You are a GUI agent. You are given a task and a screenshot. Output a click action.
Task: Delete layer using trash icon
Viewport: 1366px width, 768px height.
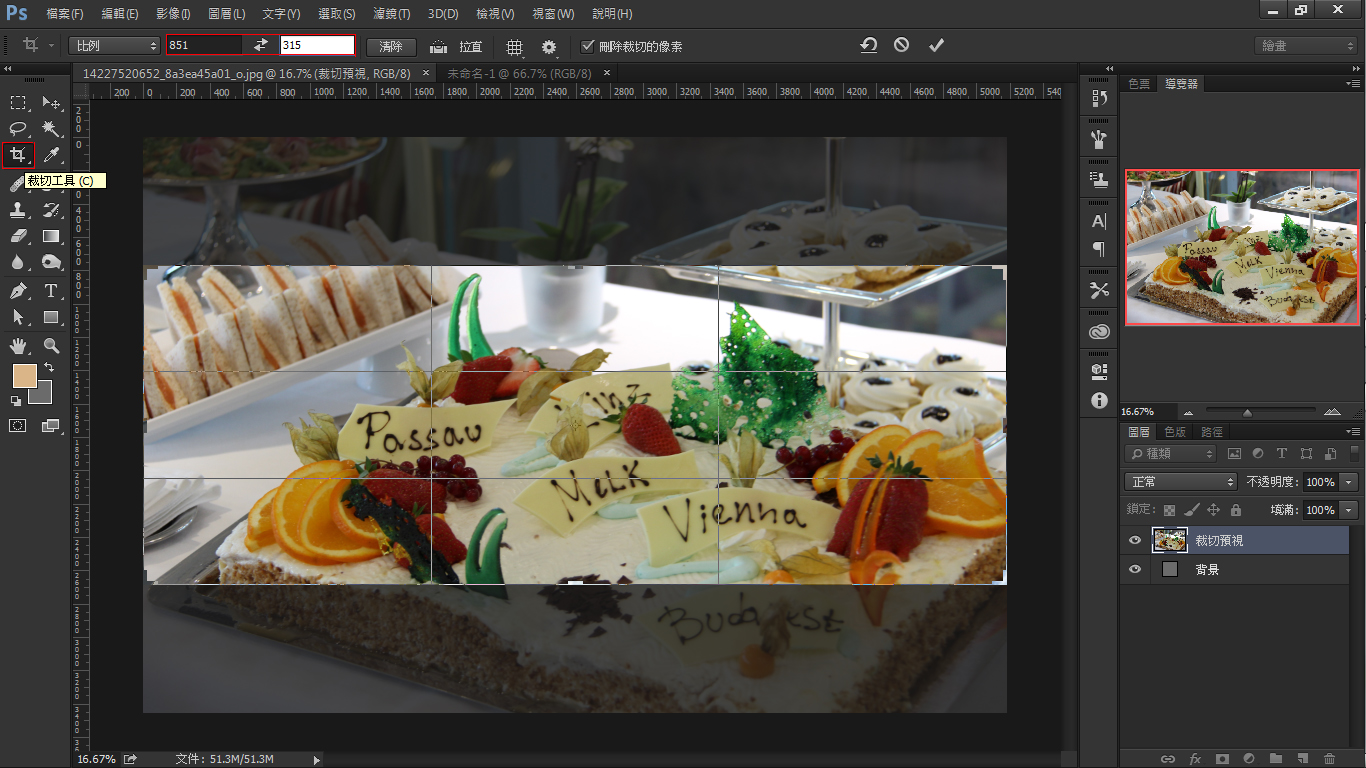click(1329, 759)
